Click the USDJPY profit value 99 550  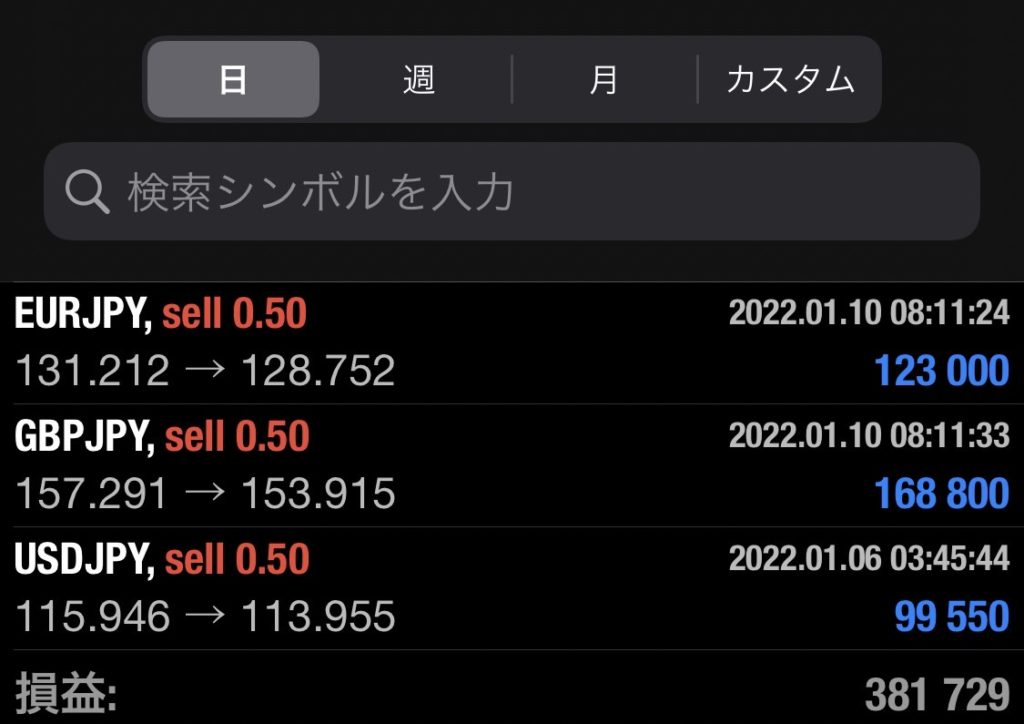[x=951, y=617]
